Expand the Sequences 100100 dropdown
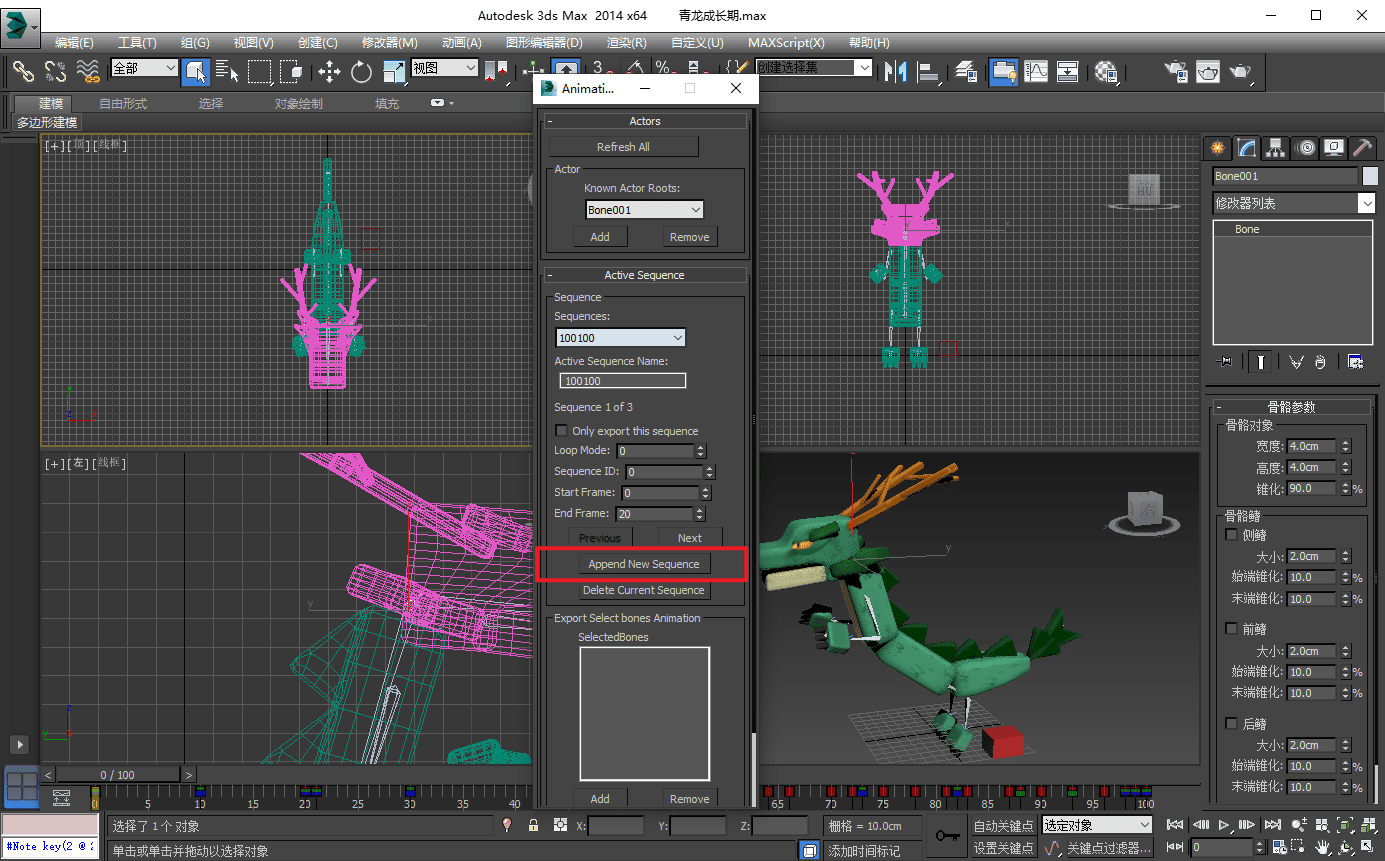 (620, 338)
